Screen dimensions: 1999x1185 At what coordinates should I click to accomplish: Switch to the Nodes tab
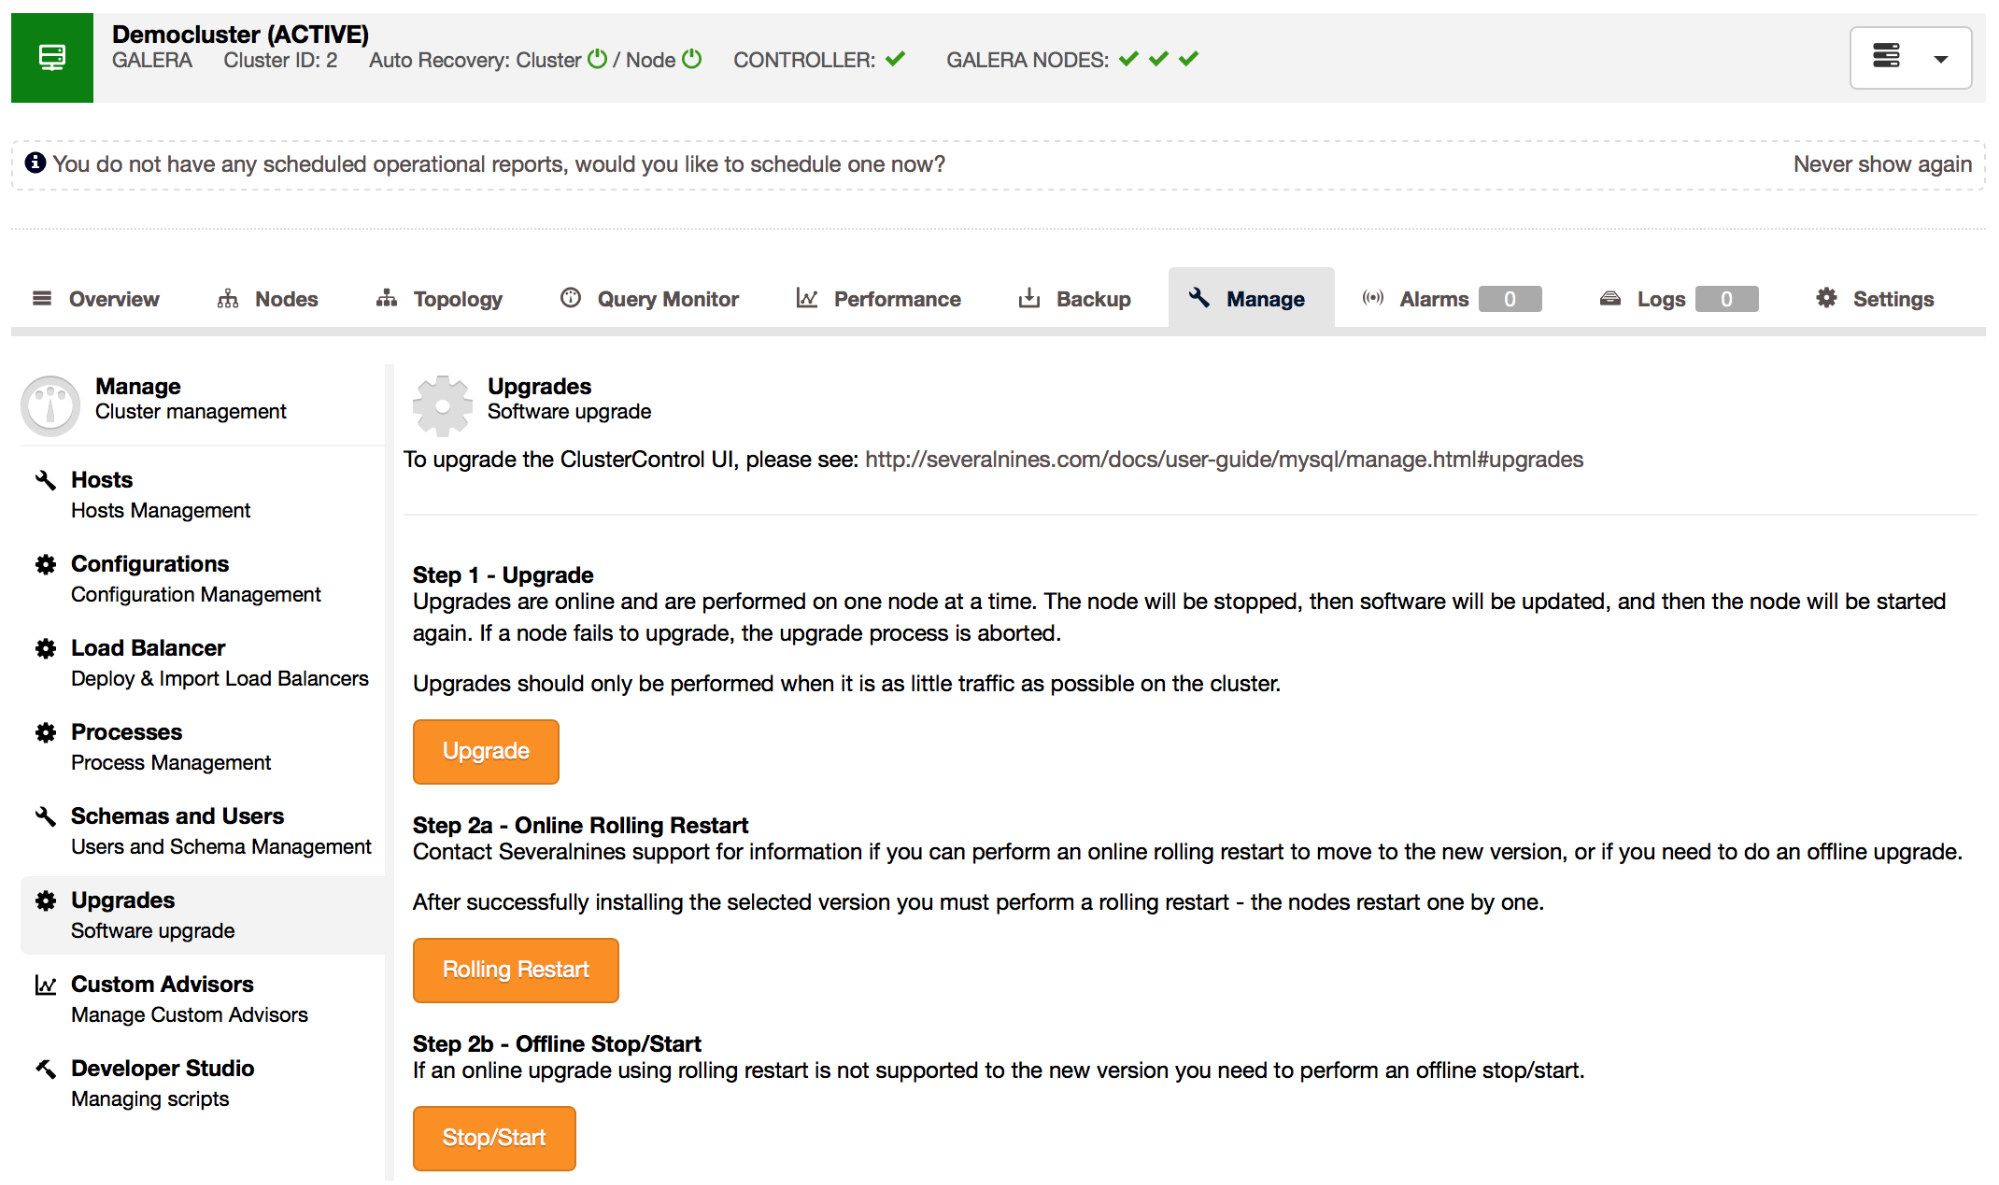268,299
